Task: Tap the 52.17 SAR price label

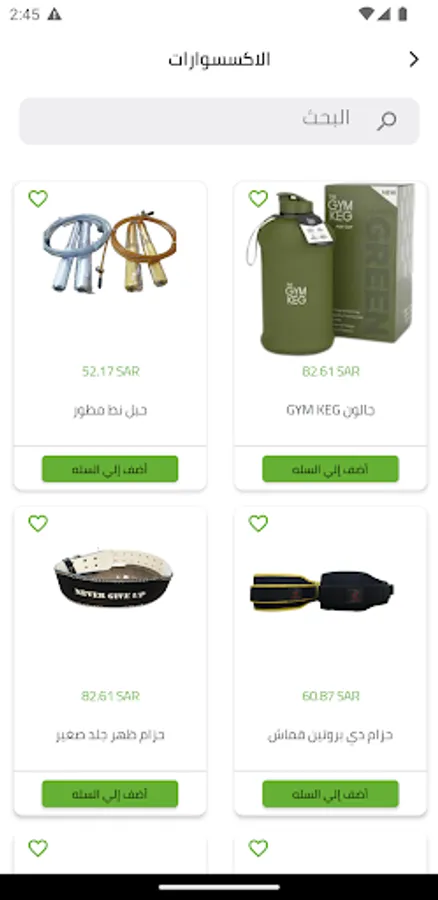Action: point(110,371)
